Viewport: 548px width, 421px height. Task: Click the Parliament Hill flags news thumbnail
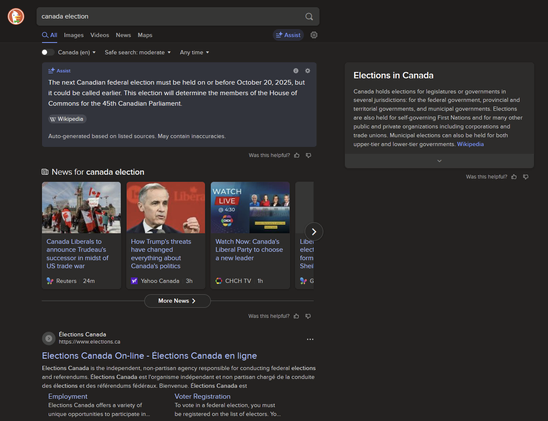pos(81,208)
